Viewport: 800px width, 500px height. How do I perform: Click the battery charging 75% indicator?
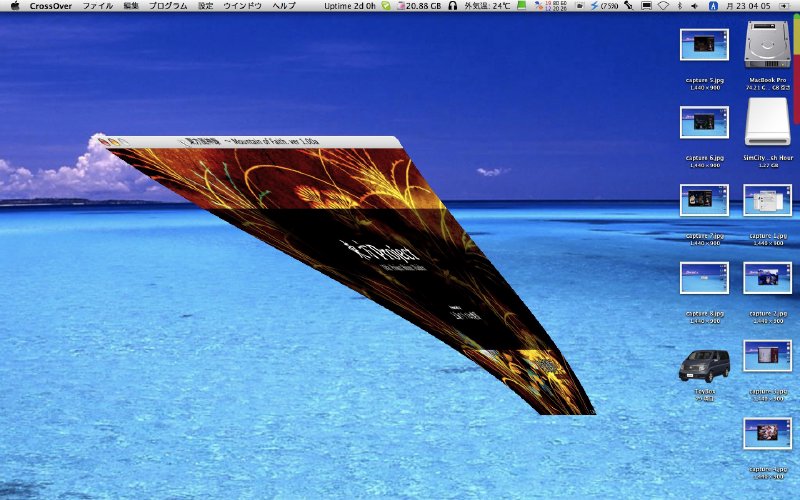tap(604, 6)
